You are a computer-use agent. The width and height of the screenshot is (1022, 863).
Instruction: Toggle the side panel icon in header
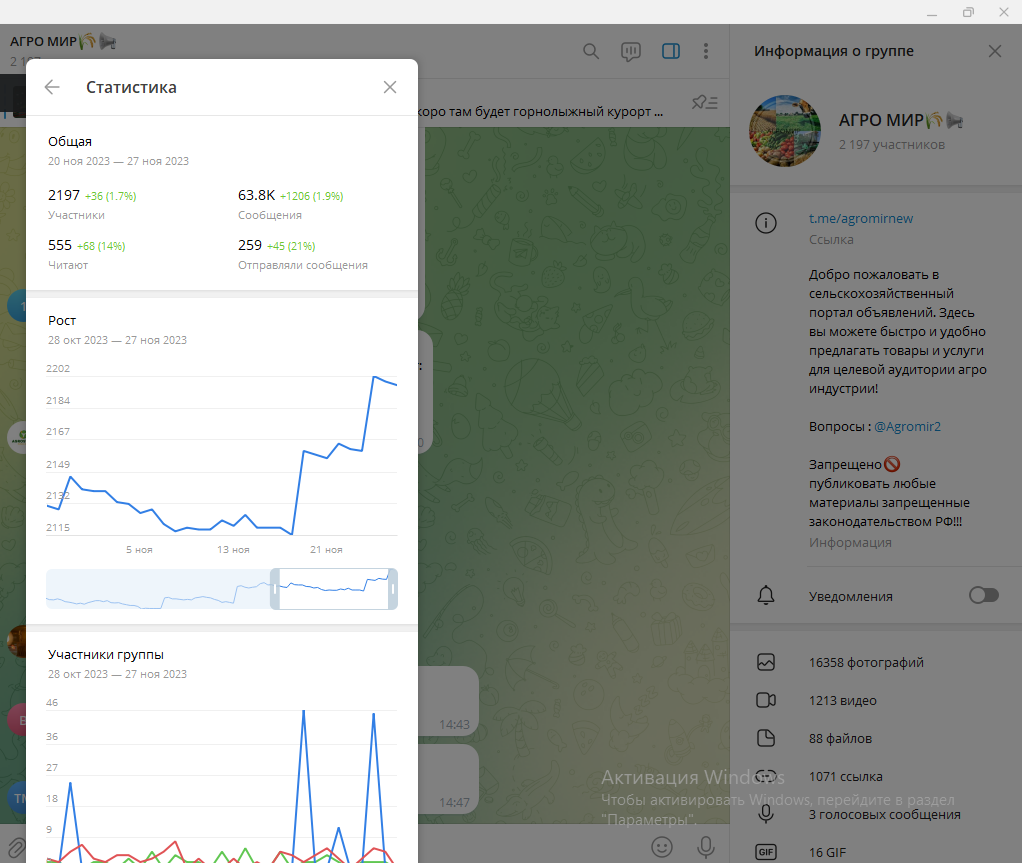tap(671, 51)
